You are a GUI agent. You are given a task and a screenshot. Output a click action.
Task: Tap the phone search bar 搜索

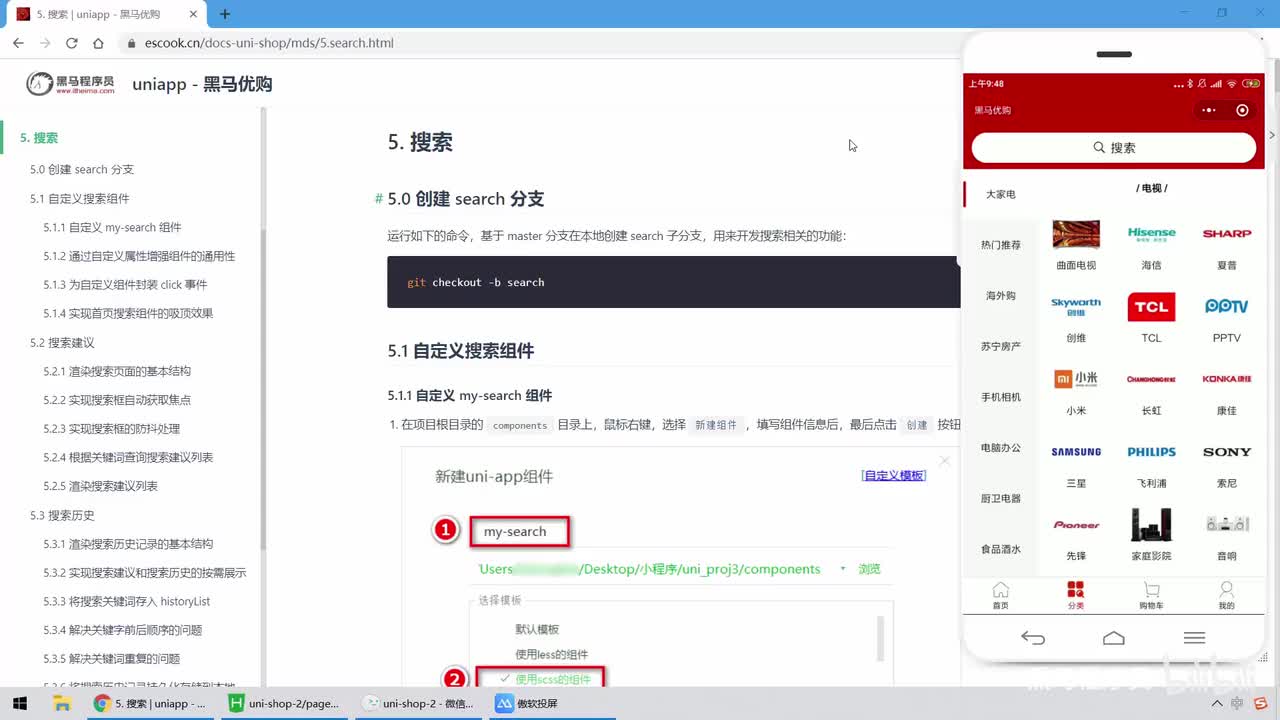coord(1113,147)
